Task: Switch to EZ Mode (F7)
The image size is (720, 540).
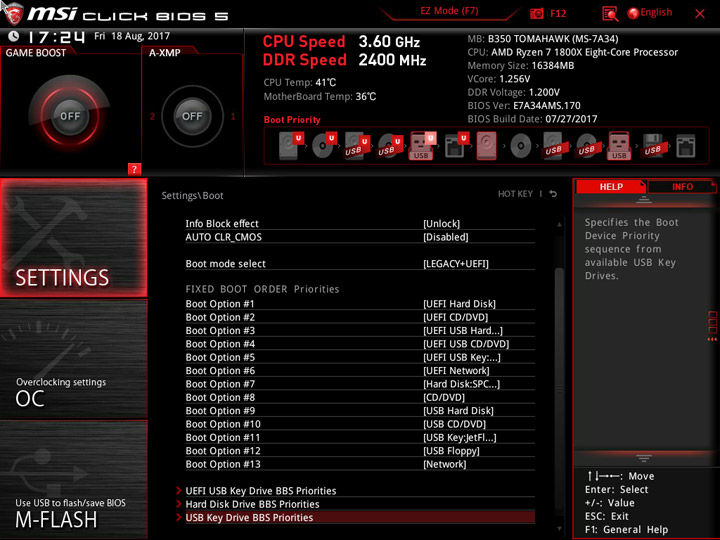Action: point(449,11)
